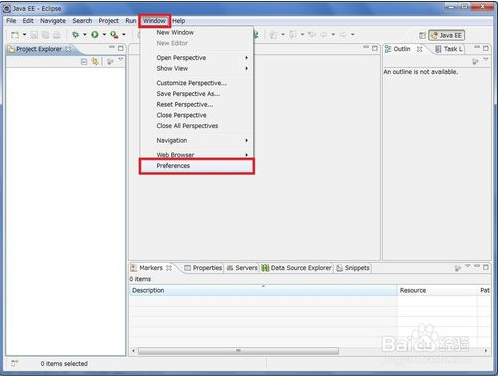Minimize the Markers panel
This screenshot has width=498, height=376.
(477, 266)
